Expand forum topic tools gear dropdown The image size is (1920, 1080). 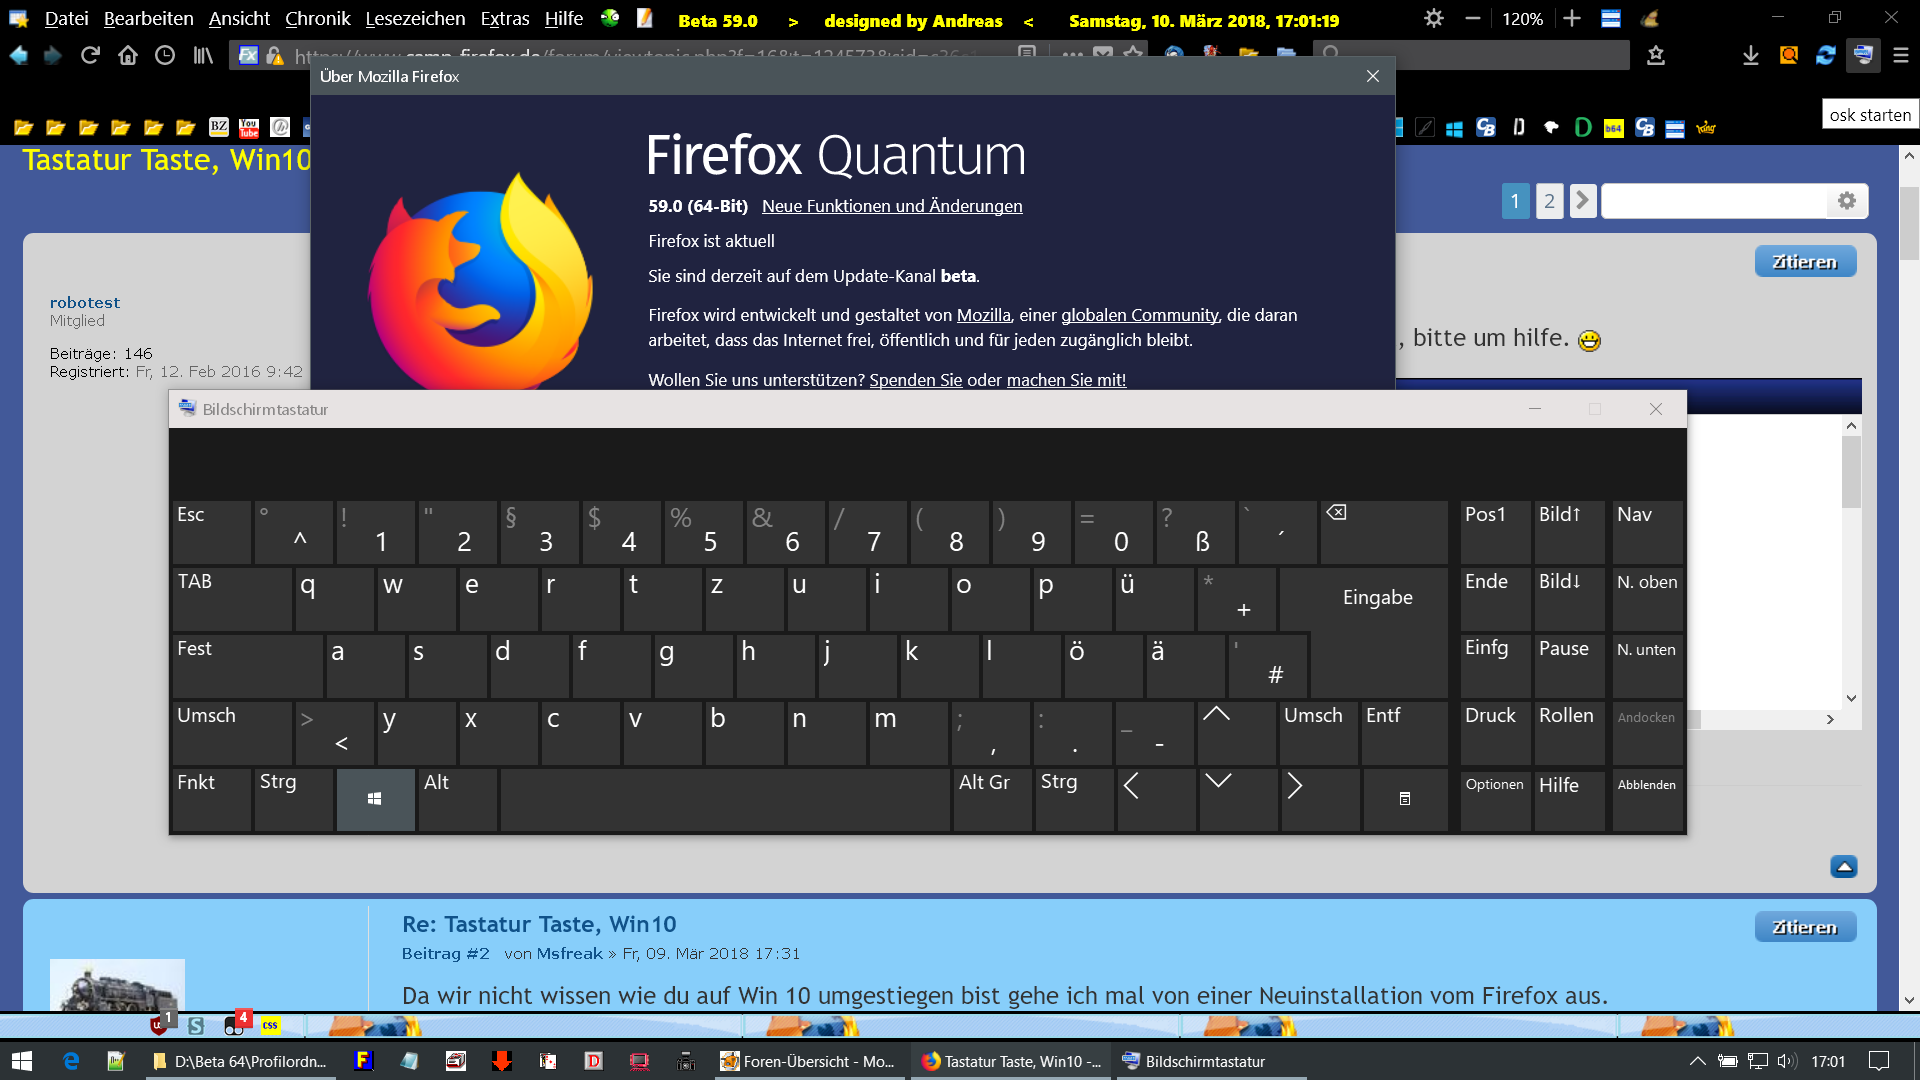tap(1846, 201)
